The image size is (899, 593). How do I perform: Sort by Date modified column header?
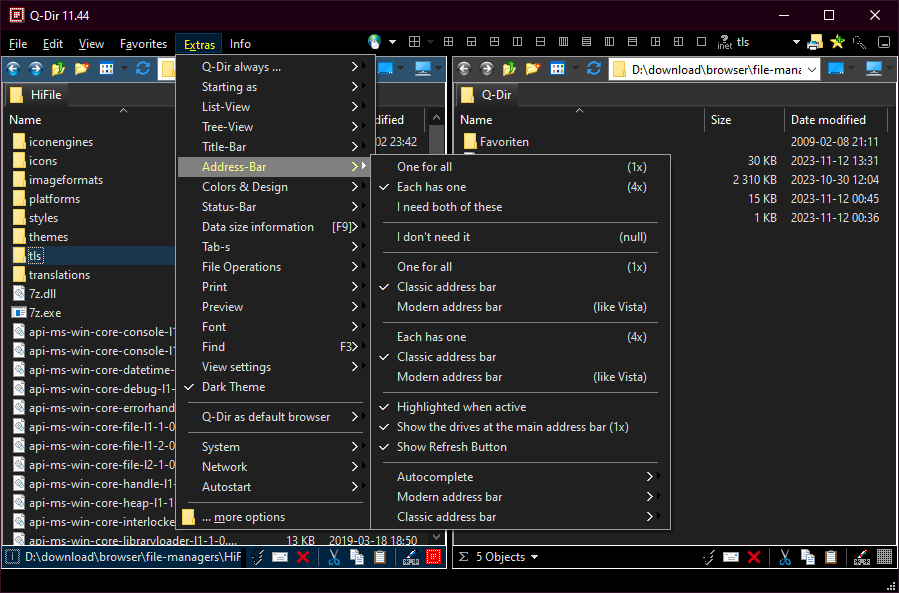click(828, 120)
